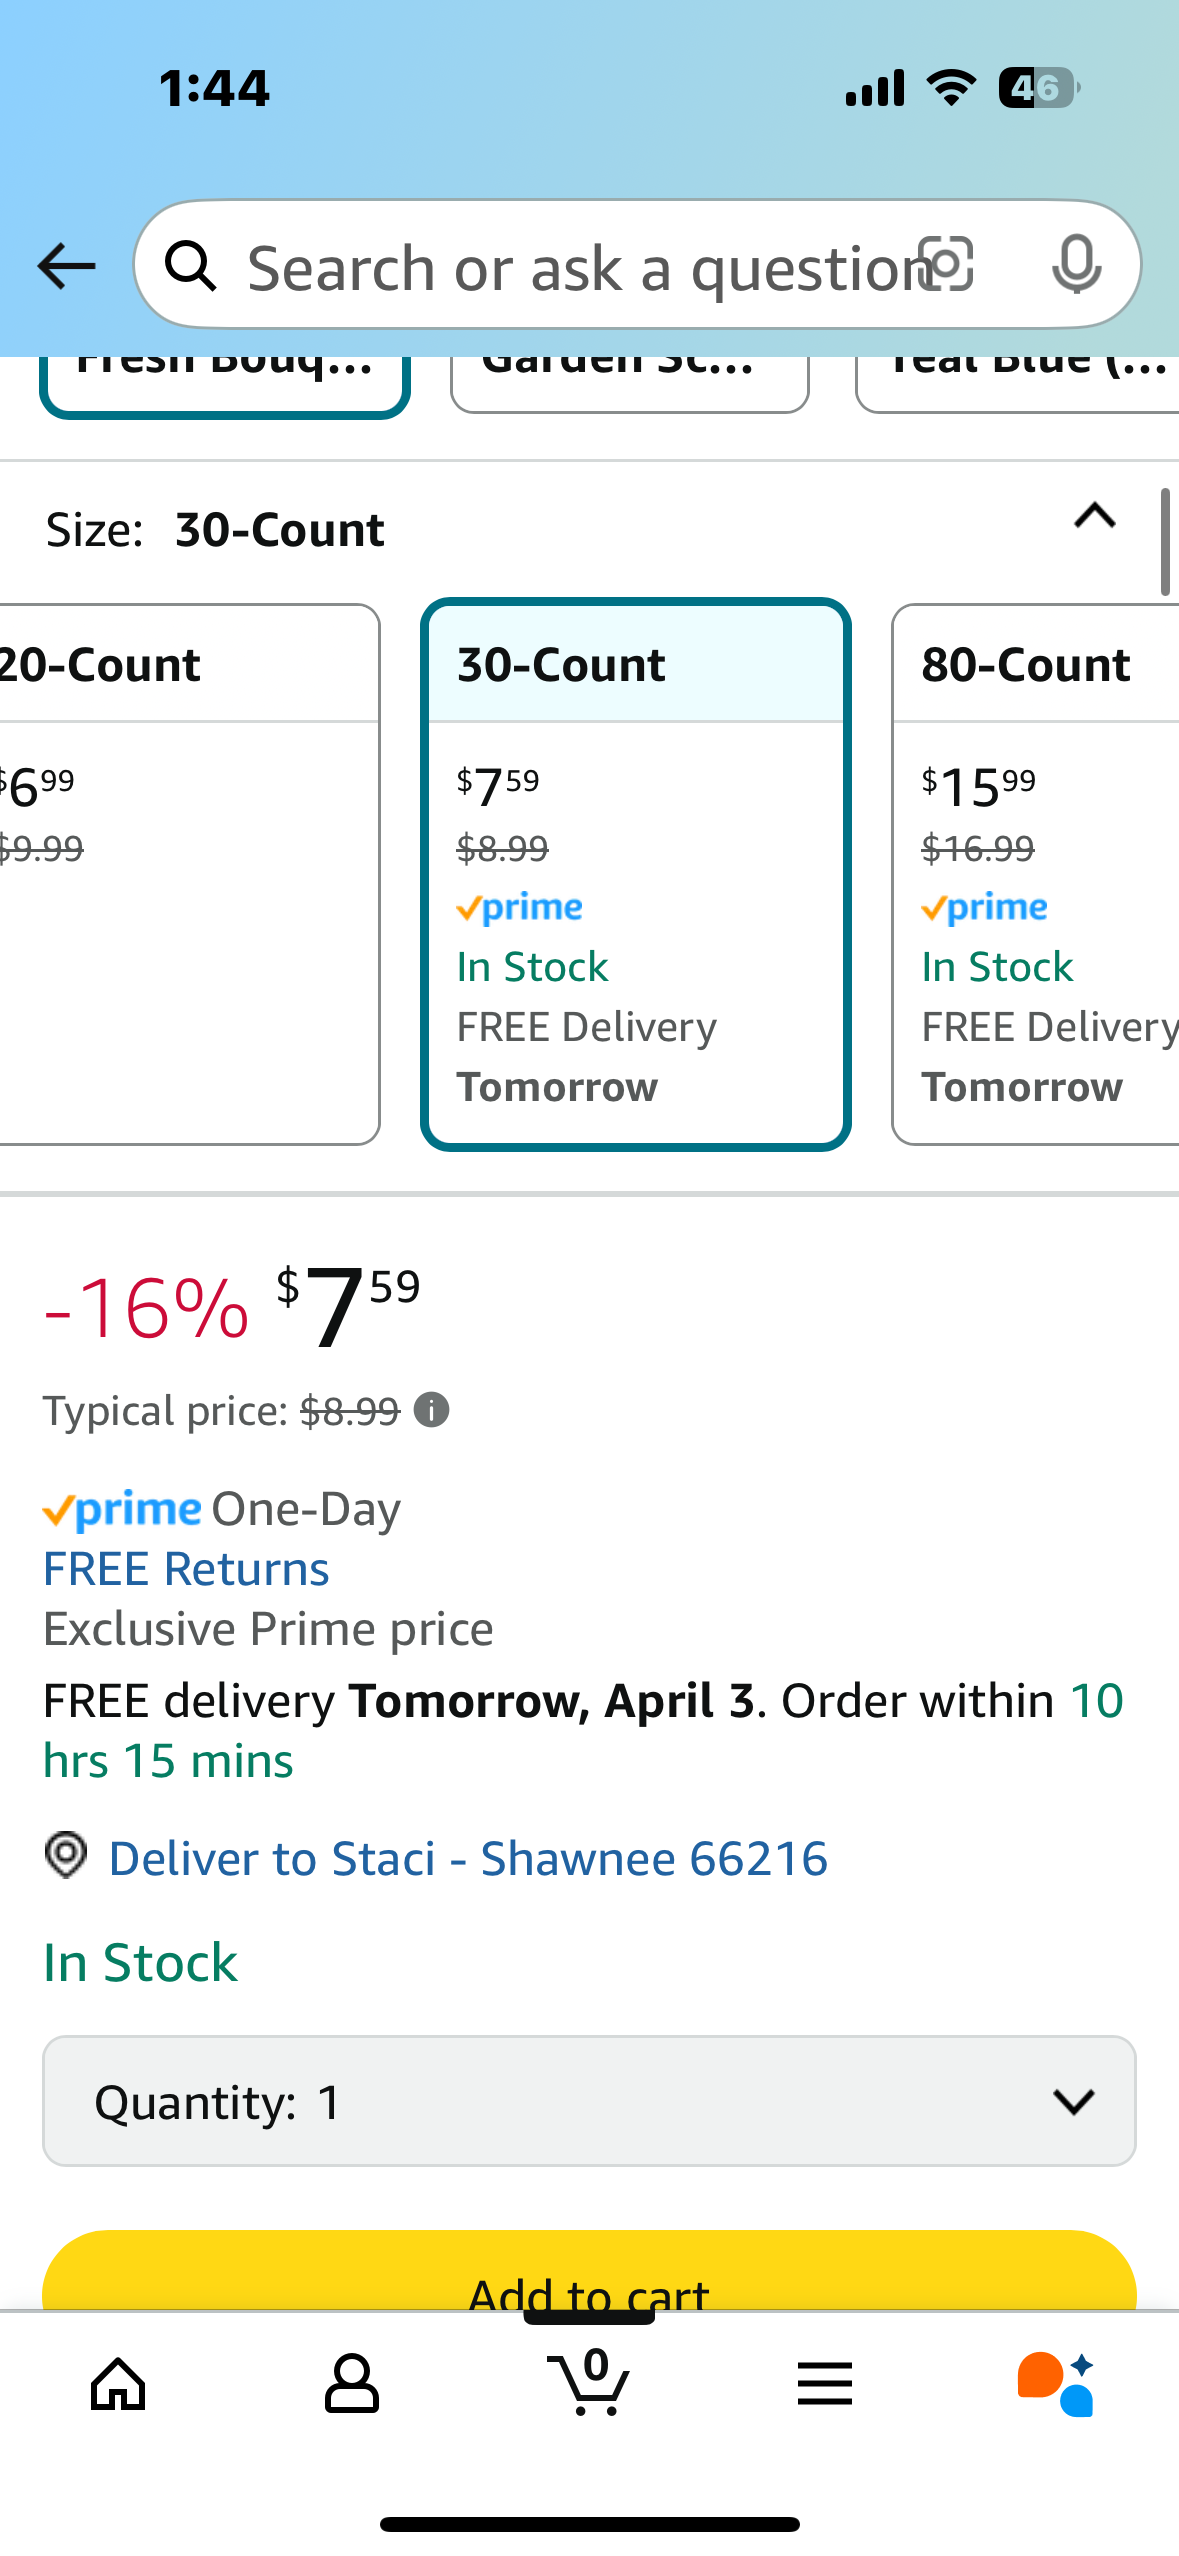Select the 80-Count size option
This screenshot has height=2556, width=1179.
[x=1036, y=874]
